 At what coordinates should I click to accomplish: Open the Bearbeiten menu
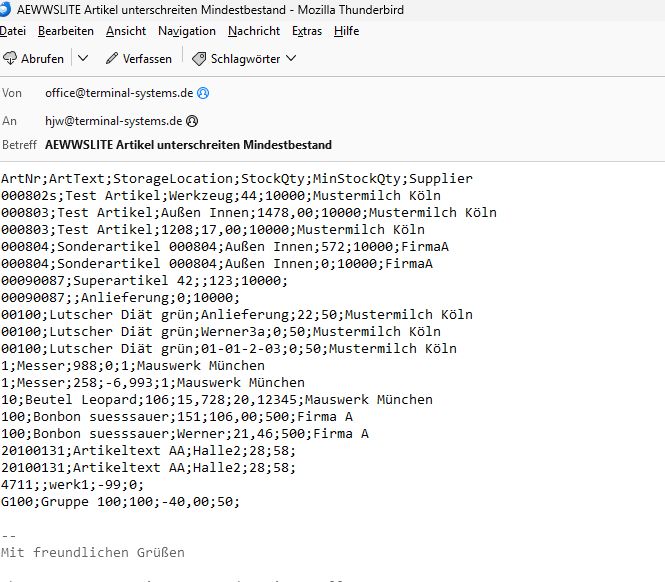pyautogui.click(x=66, y=31)
